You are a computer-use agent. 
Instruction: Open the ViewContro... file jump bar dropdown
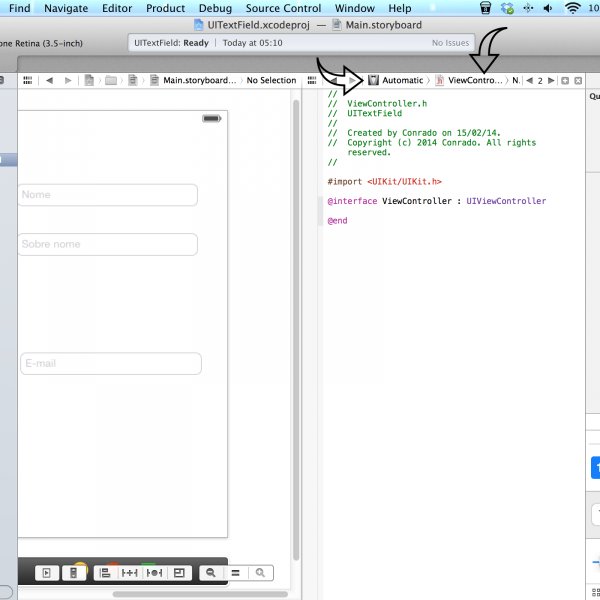(x=469, y=80)
